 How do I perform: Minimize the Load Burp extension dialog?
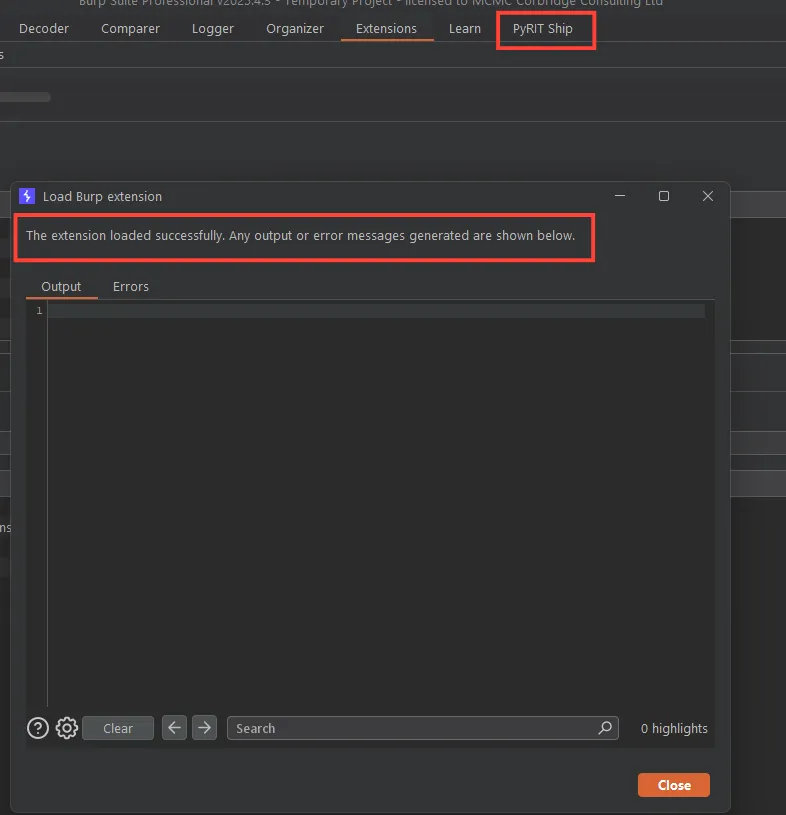tap(620, 196)
